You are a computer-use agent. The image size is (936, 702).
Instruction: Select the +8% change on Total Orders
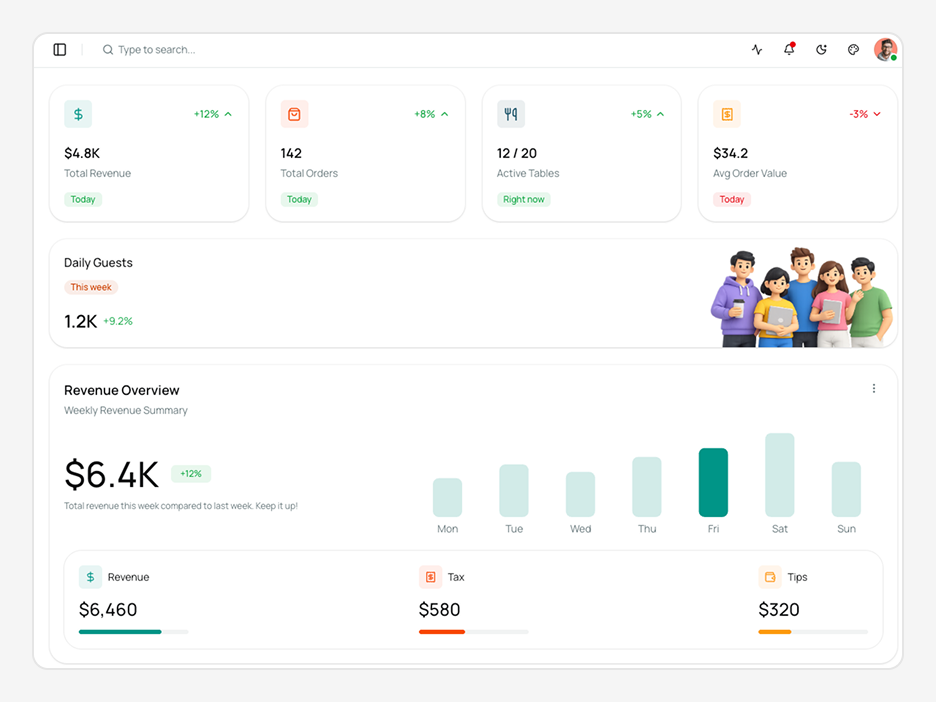point(425,114)
